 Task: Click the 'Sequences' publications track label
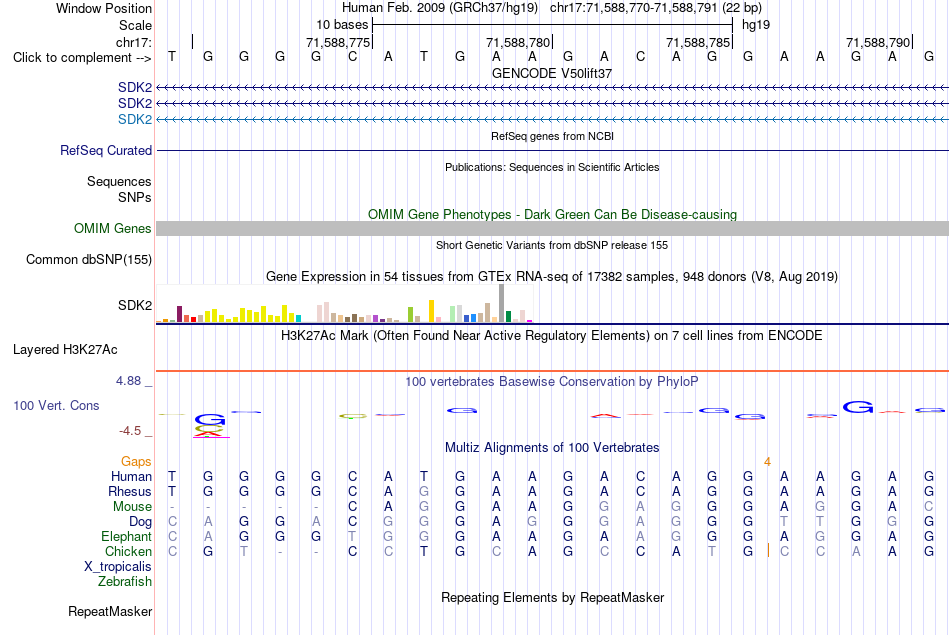[119, 181]
